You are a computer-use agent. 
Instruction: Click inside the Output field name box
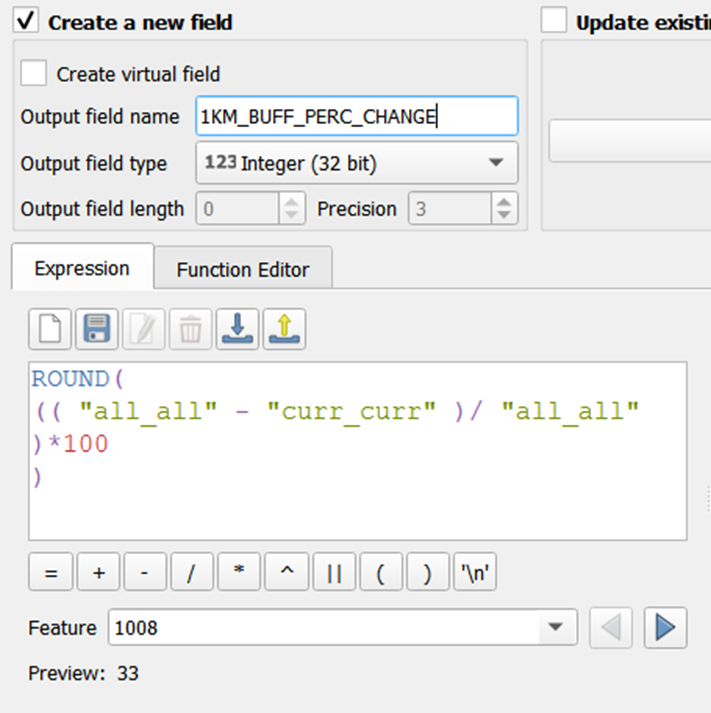[x=356, y=116]
